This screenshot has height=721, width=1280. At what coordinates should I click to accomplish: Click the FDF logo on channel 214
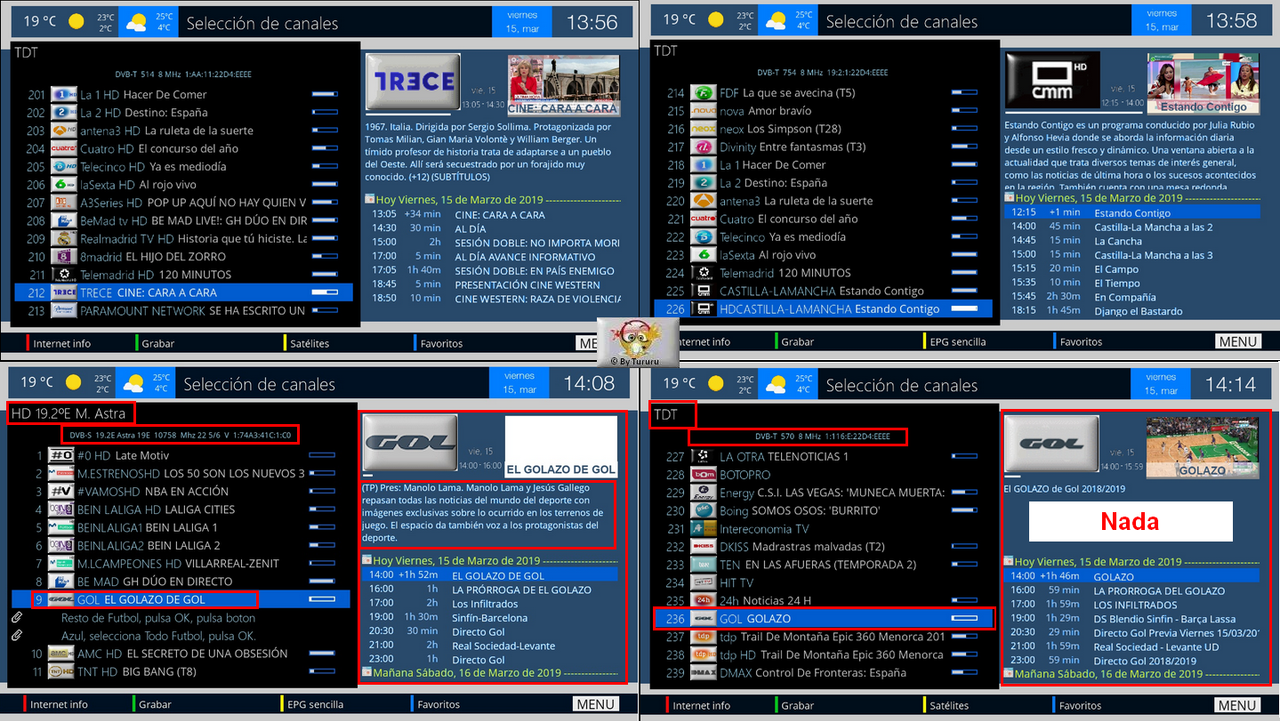pyautogui.click(x=704, y=93)
